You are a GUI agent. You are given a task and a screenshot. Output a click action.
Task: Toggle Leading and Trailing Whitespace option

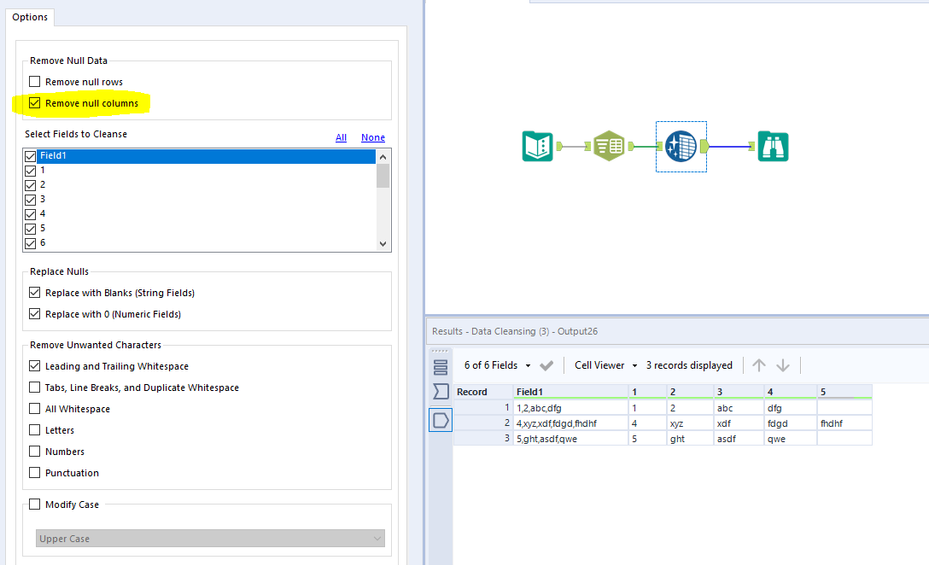[35, 366]
